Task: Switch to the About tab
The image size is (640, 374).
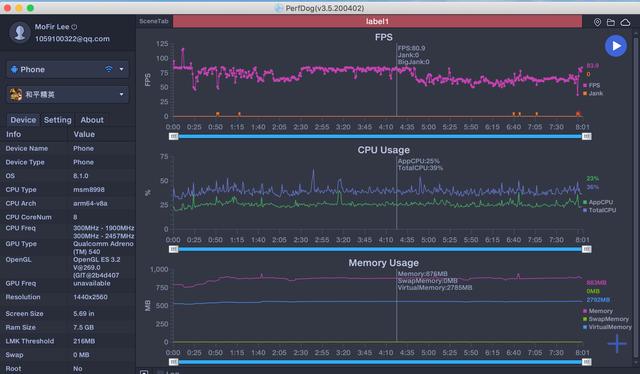Action: 92,120
